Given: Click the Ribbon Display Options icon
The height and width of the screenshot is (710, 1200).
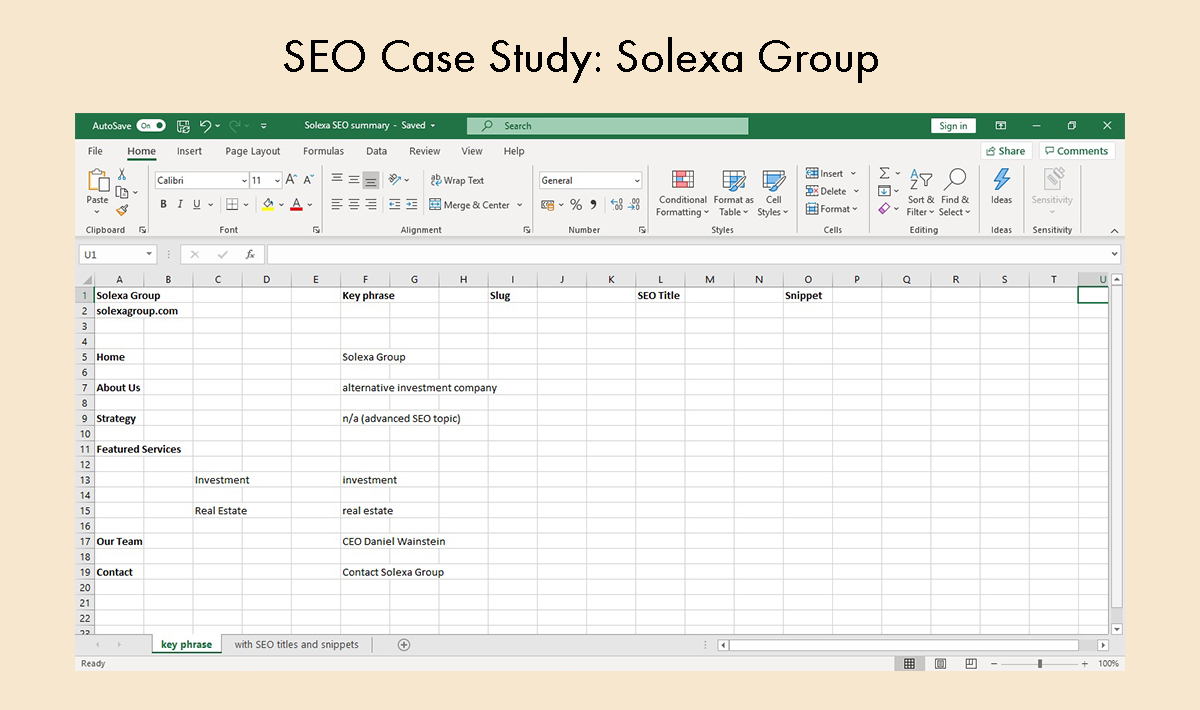Looking at the screenshot, I should point(1001,126).
